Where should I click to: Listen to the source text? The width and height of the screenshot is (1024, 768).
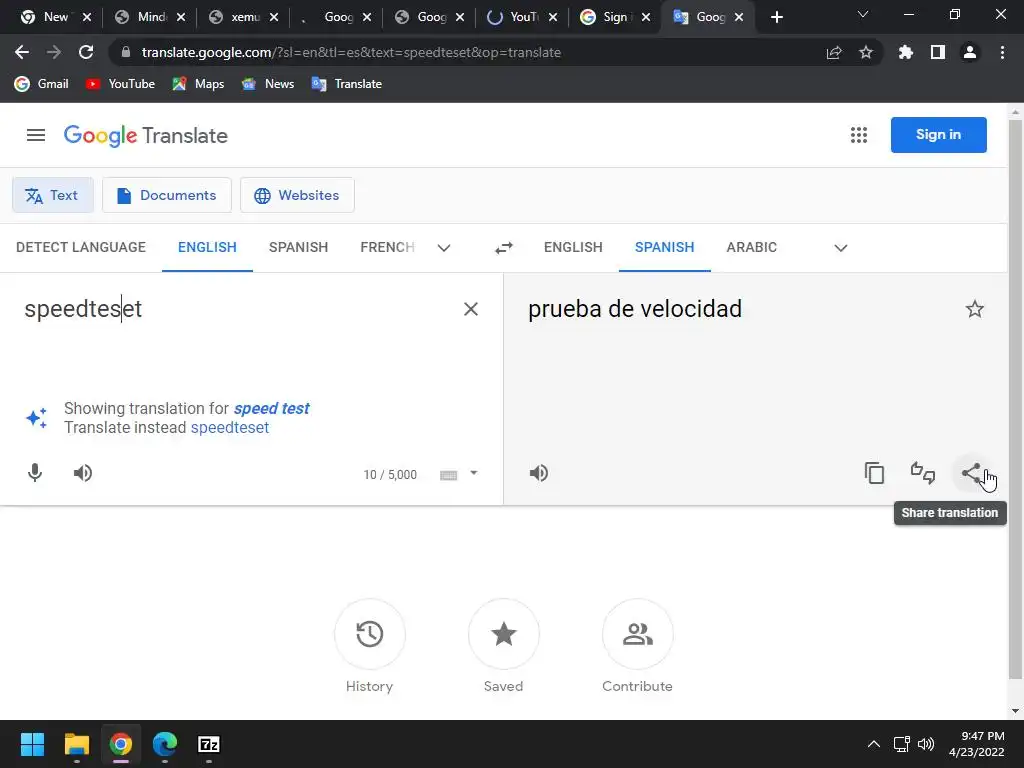pyautogui.click(x=83, y=473)
